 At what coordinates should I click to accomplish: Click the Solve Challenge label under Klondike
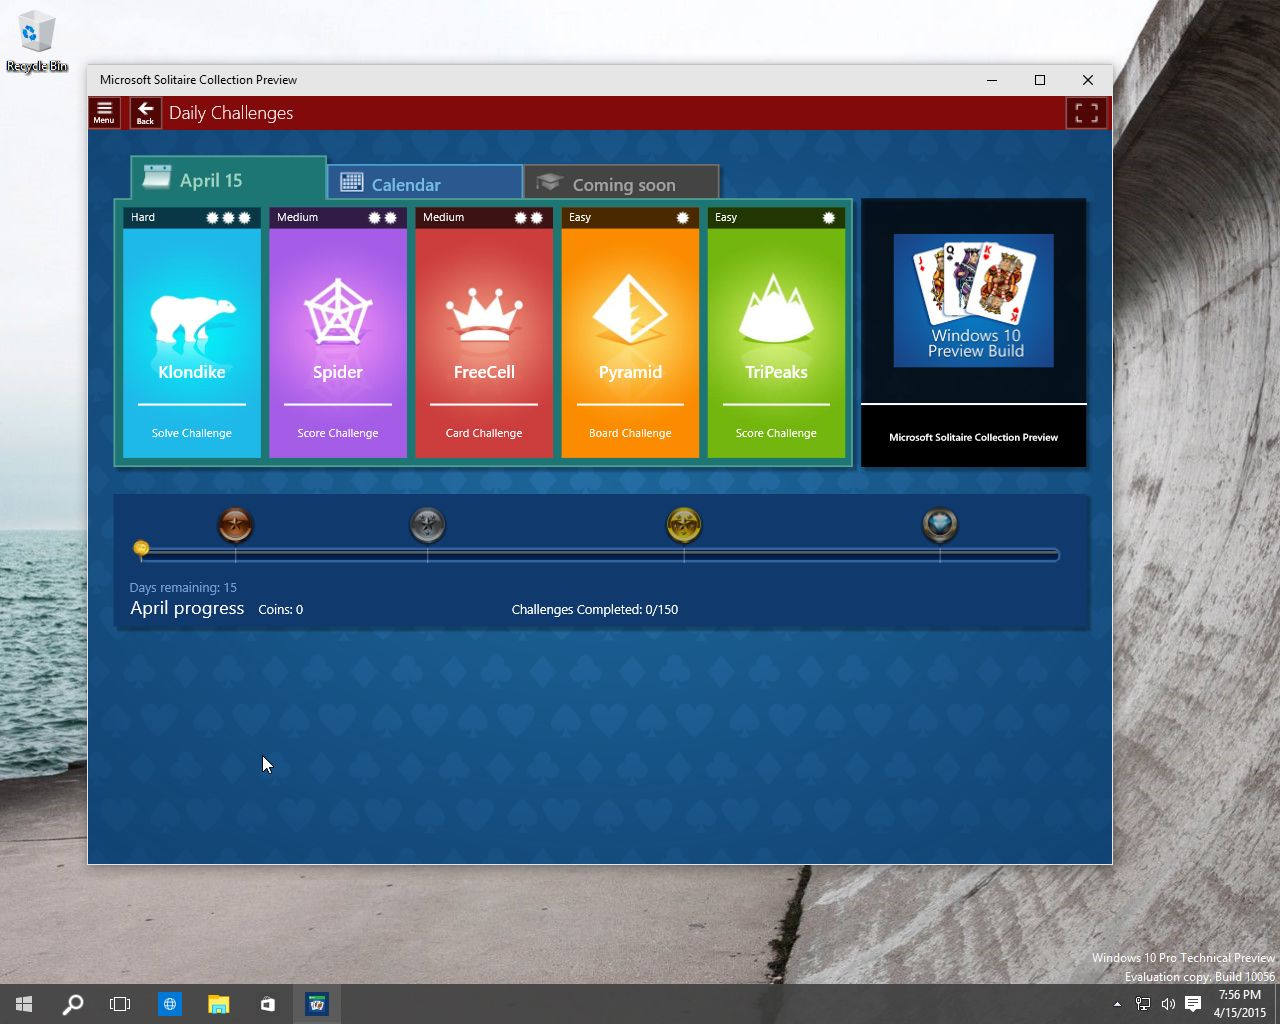coord(191,432)
